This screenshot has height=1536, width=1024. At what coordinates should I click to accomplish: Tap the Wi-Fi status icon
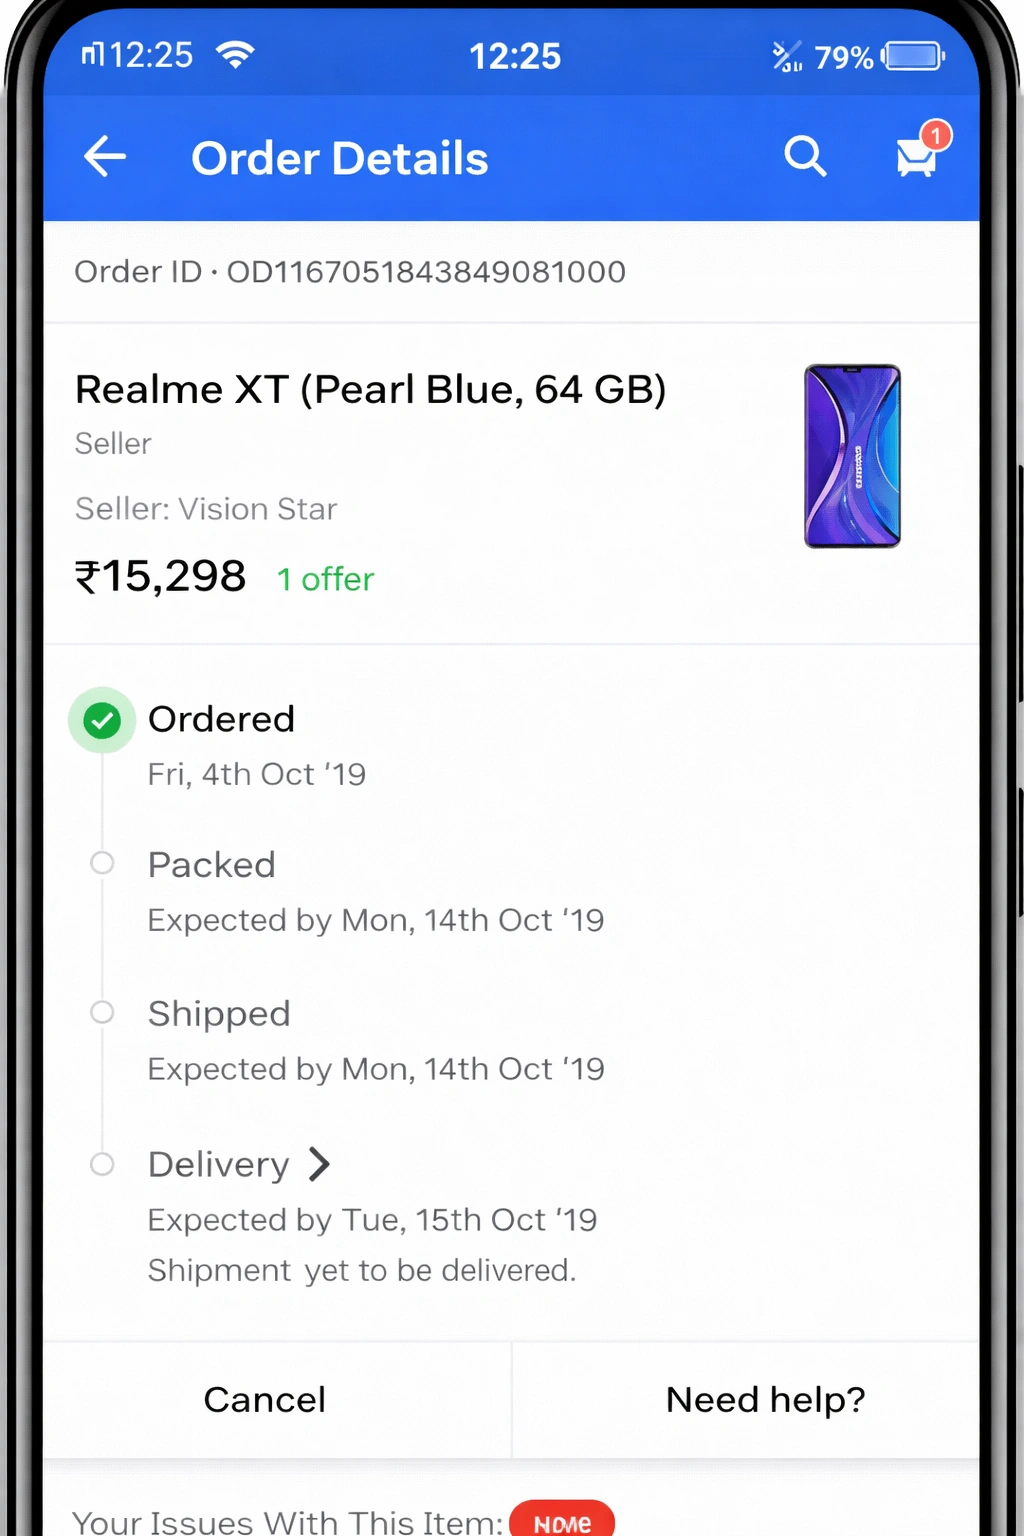tap(235, 55)
